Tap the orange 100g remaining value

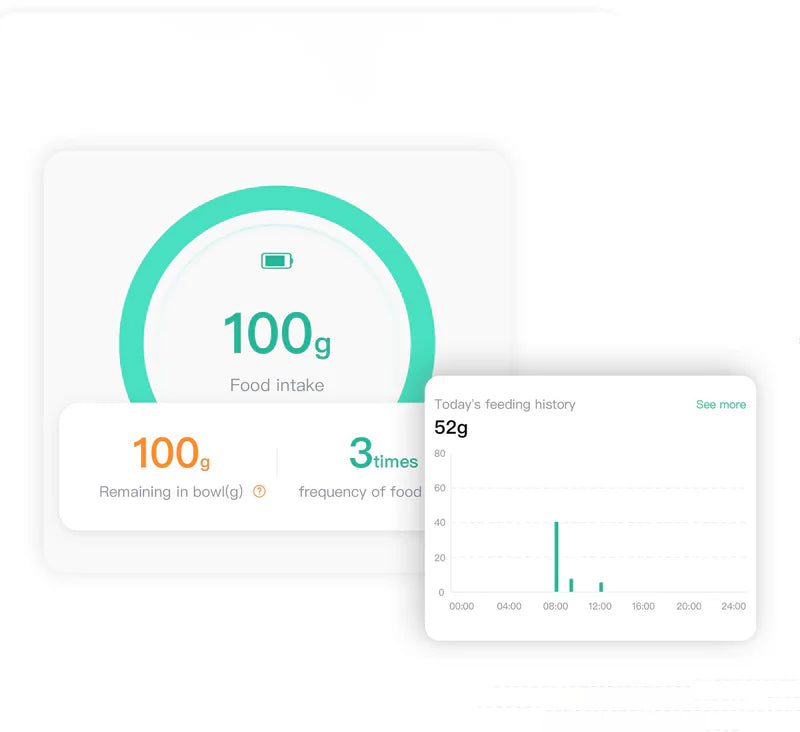171,453
